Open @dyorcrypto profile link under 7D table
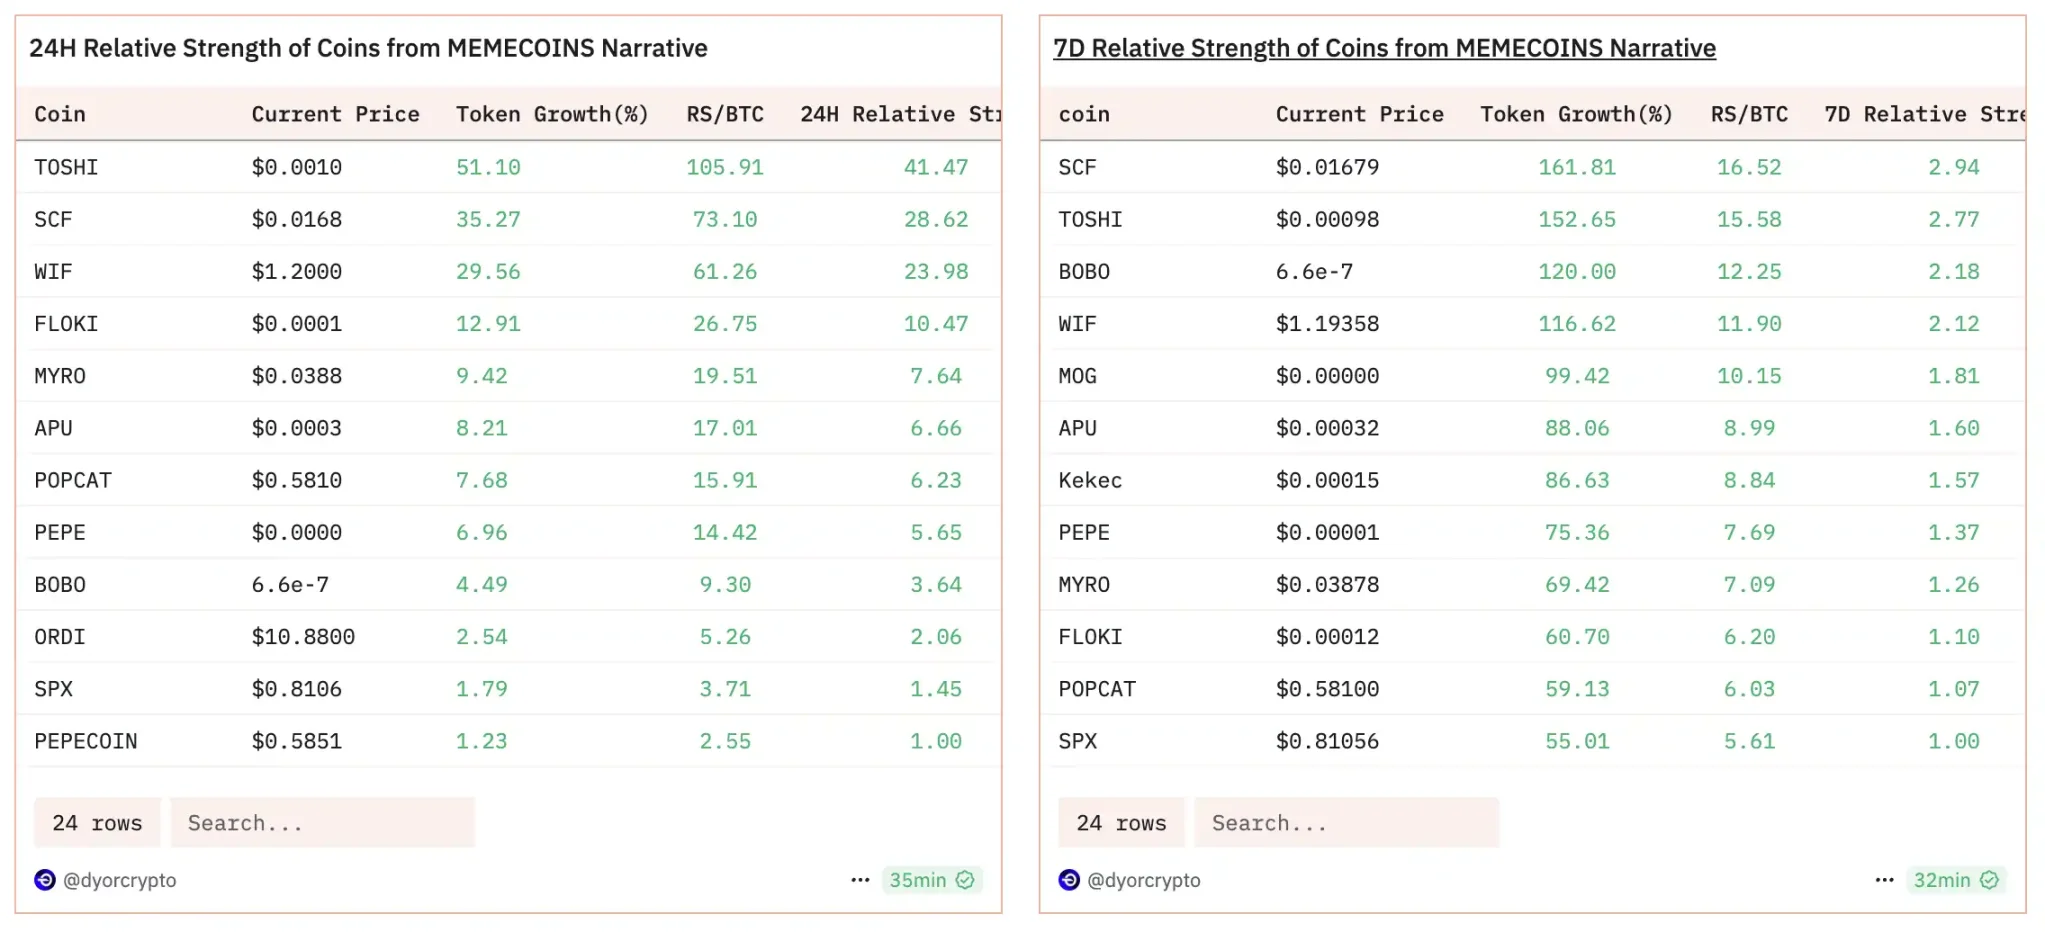This screenshot has width=2045, height=932. pos(1144,880)
